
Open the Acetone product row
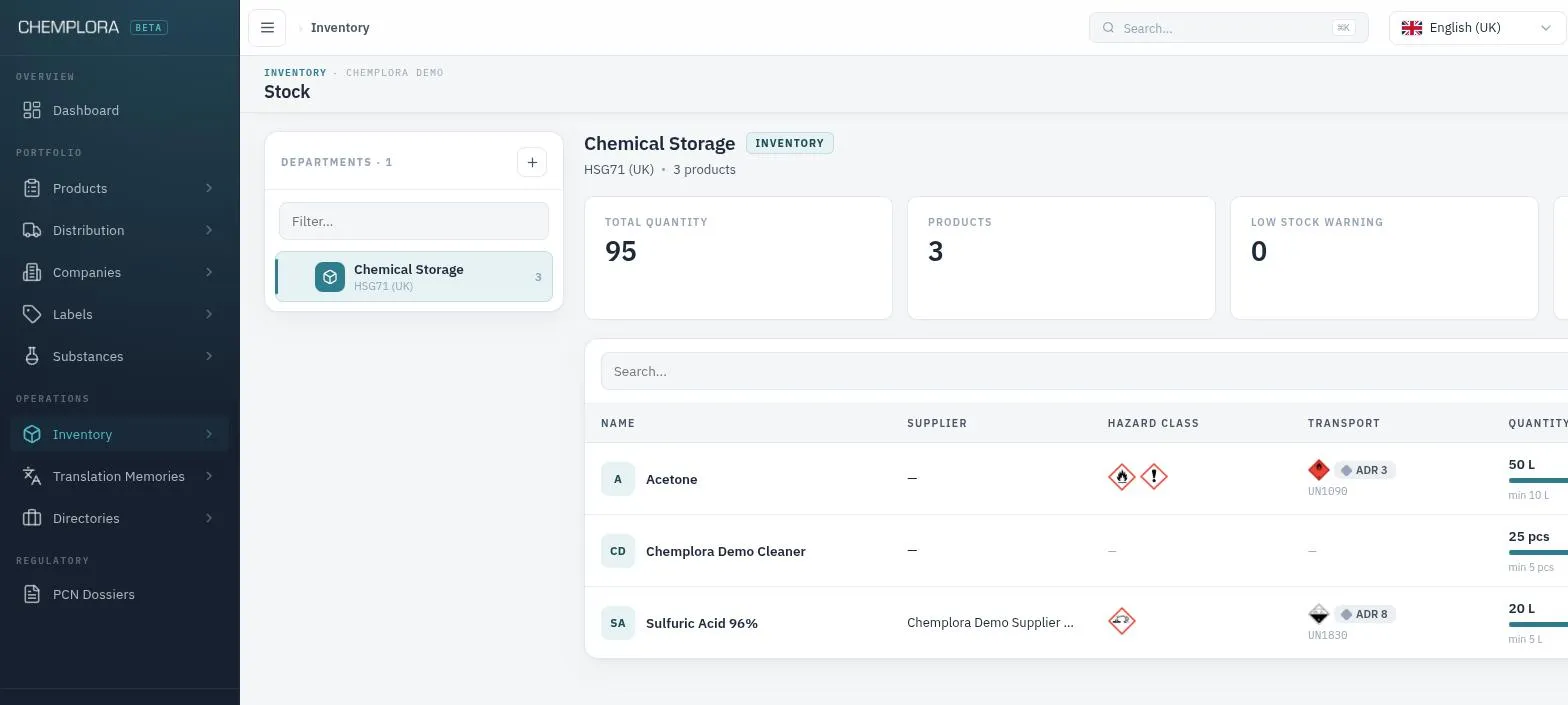[x=1076, y=479]
